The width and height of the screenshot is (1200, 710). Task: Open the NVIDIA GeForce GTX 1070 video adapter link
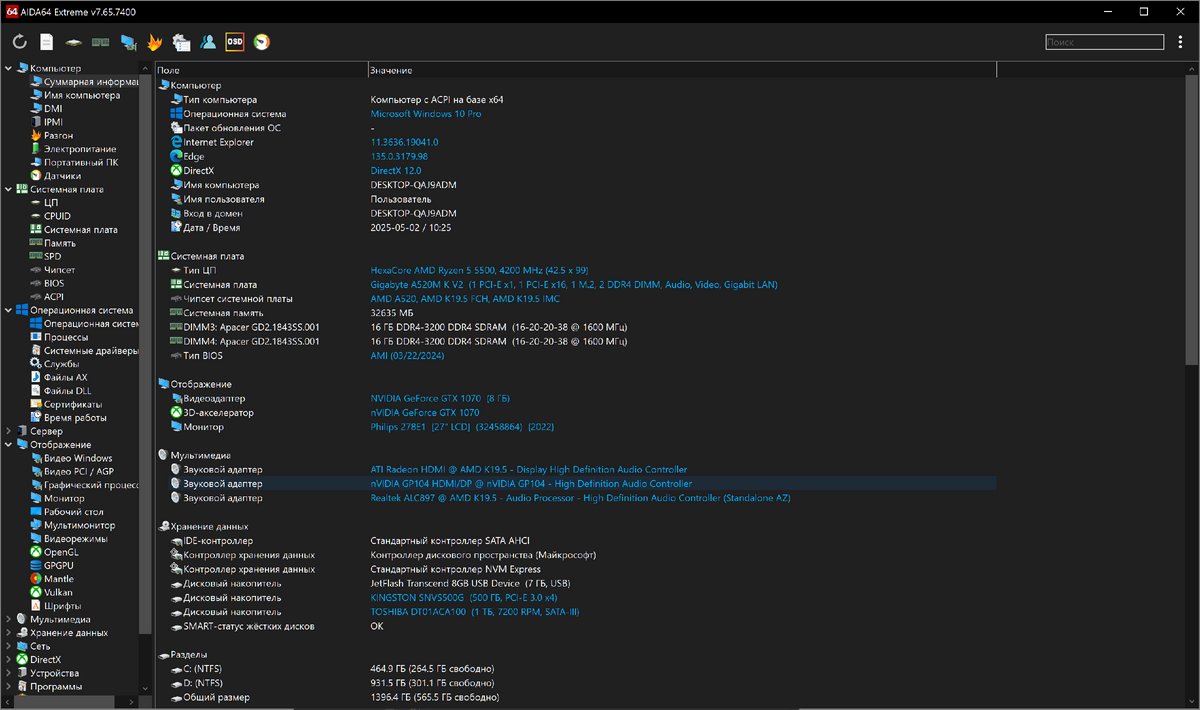[440, 399]
